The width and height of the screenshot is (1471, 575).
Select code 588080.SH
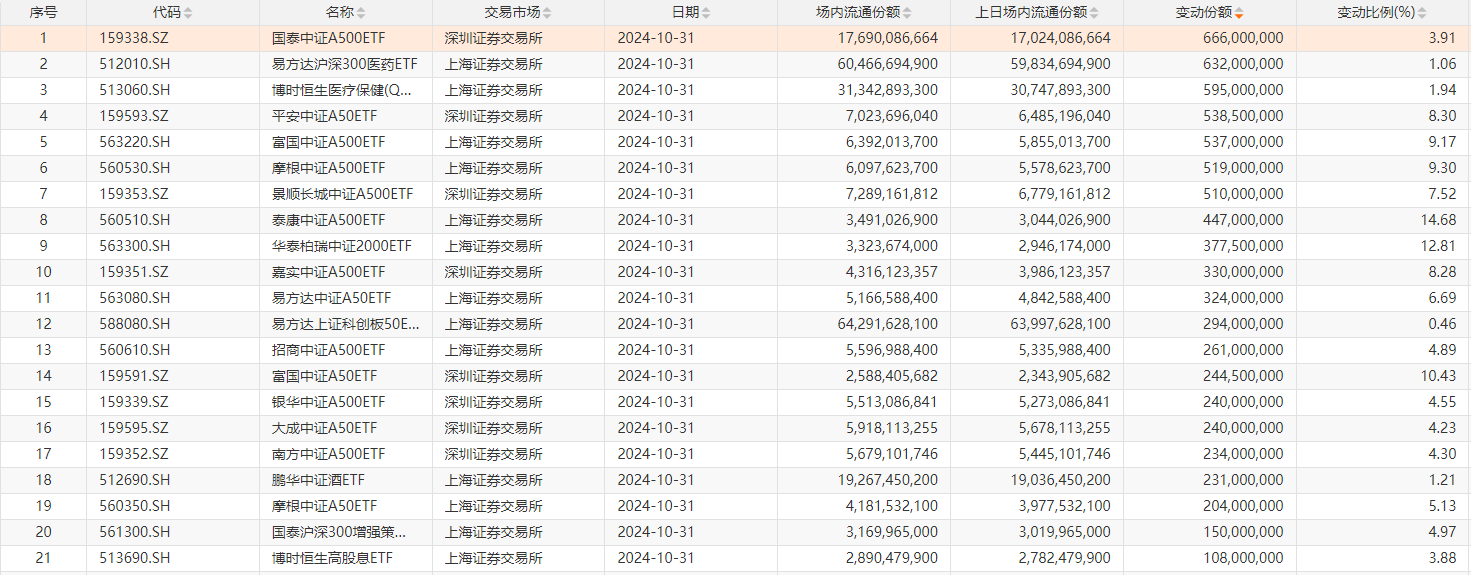point(134,324)
